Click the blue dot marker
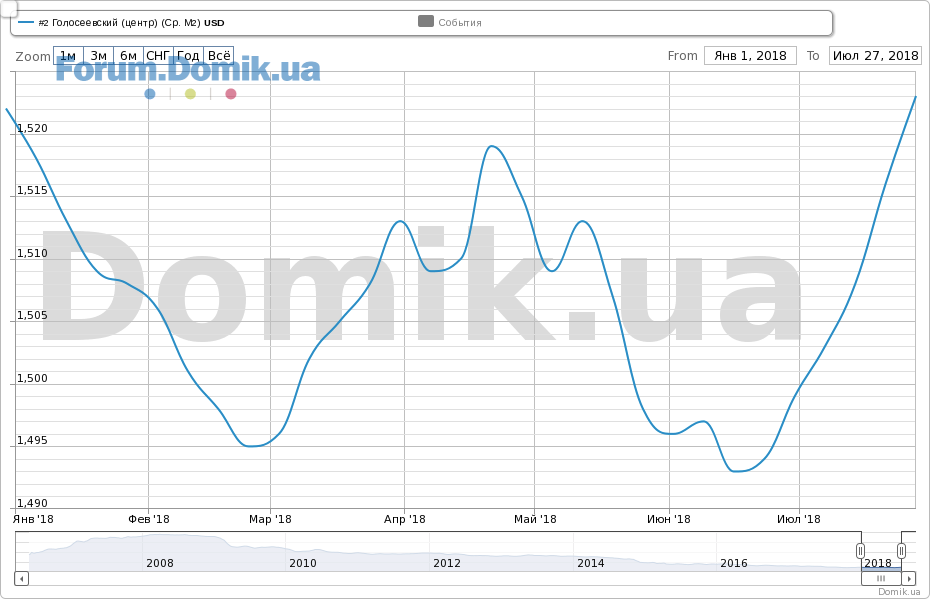Viewport: 931px width, 600px height. 150,94
